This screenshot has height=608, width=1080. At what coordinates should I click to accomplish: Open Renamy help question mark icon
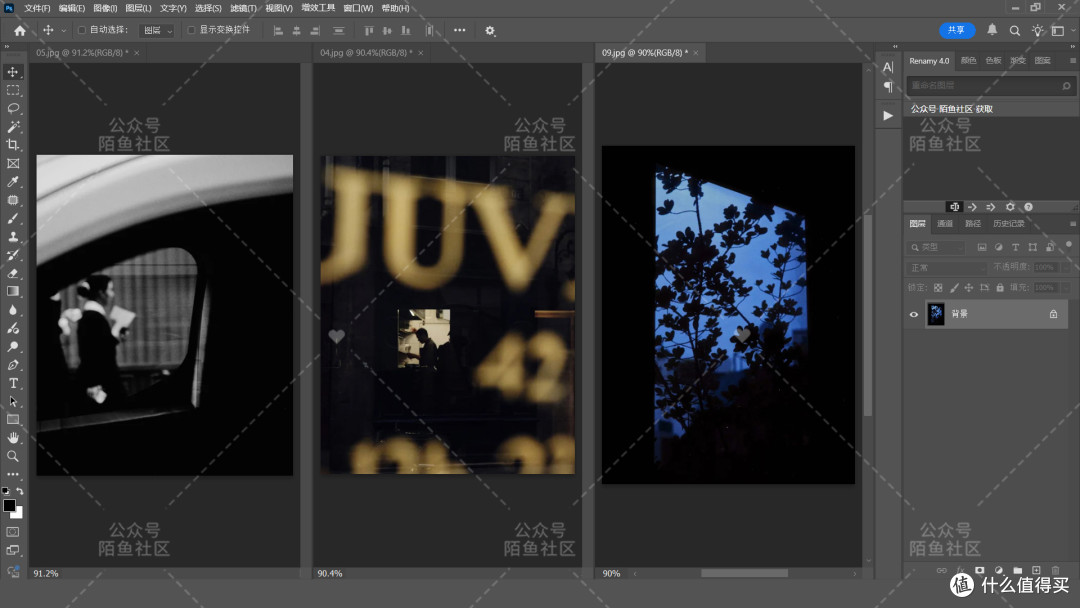coord(1028,207)
